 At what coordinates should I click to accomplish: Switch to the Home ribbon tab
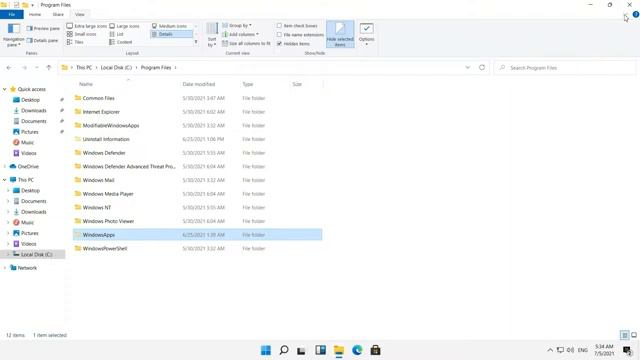pos(35,14)
